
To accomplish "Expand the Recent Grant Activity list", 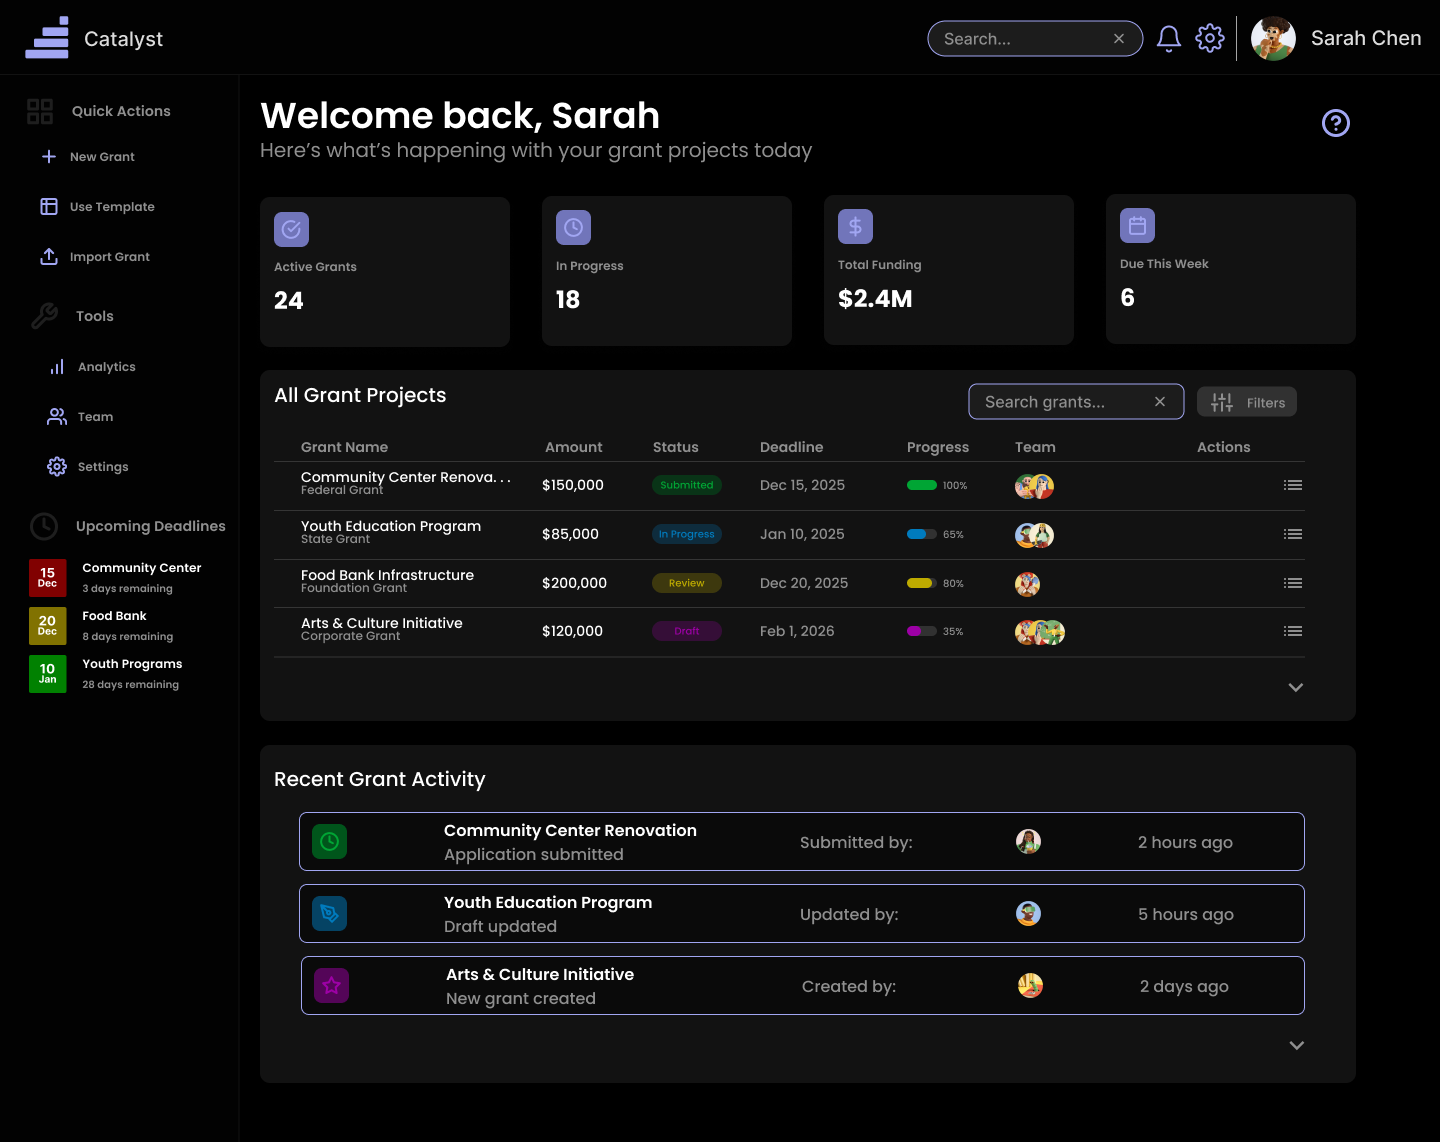I will pos(1297,1045).
